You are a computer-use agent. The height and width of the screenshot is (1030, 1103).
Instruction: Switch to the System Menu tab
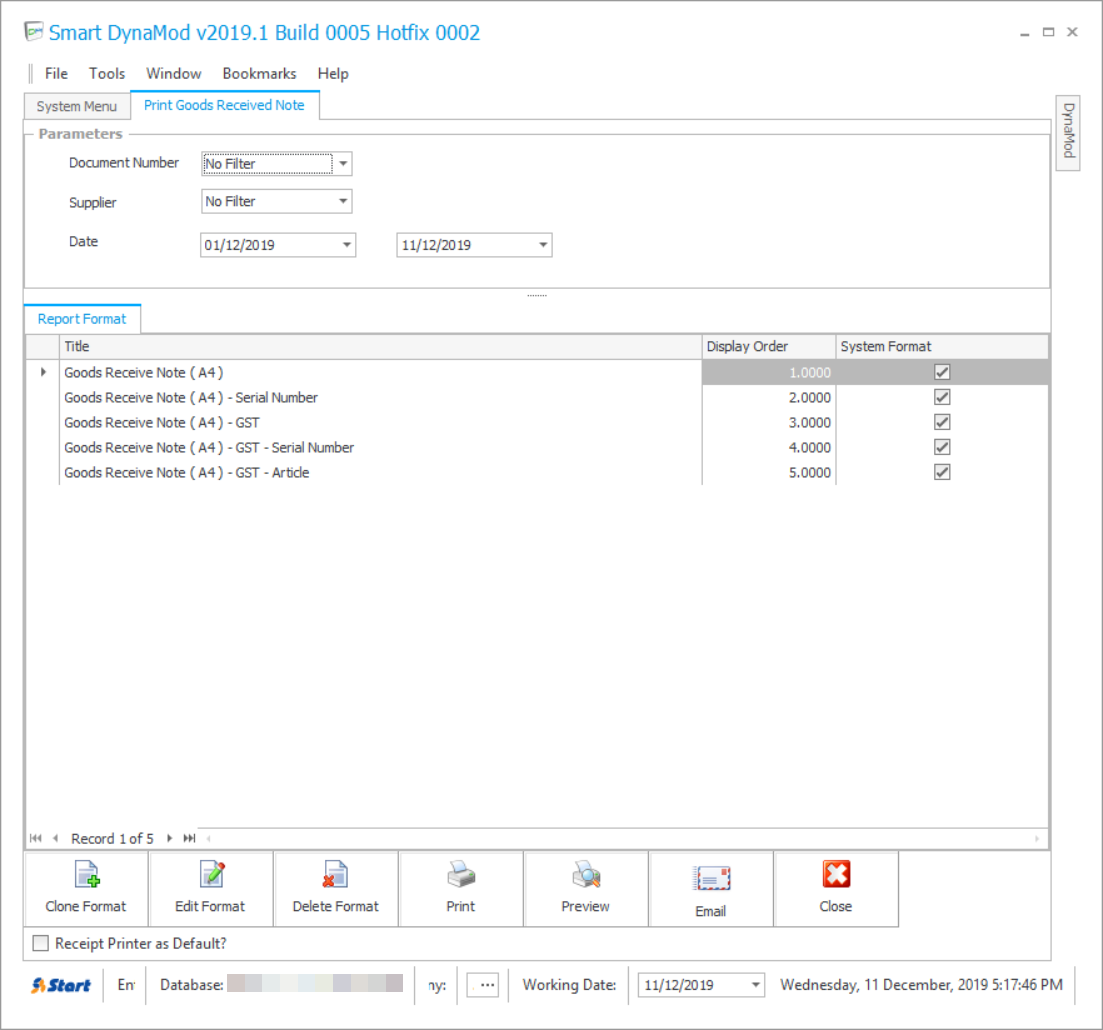coord(77,106)
